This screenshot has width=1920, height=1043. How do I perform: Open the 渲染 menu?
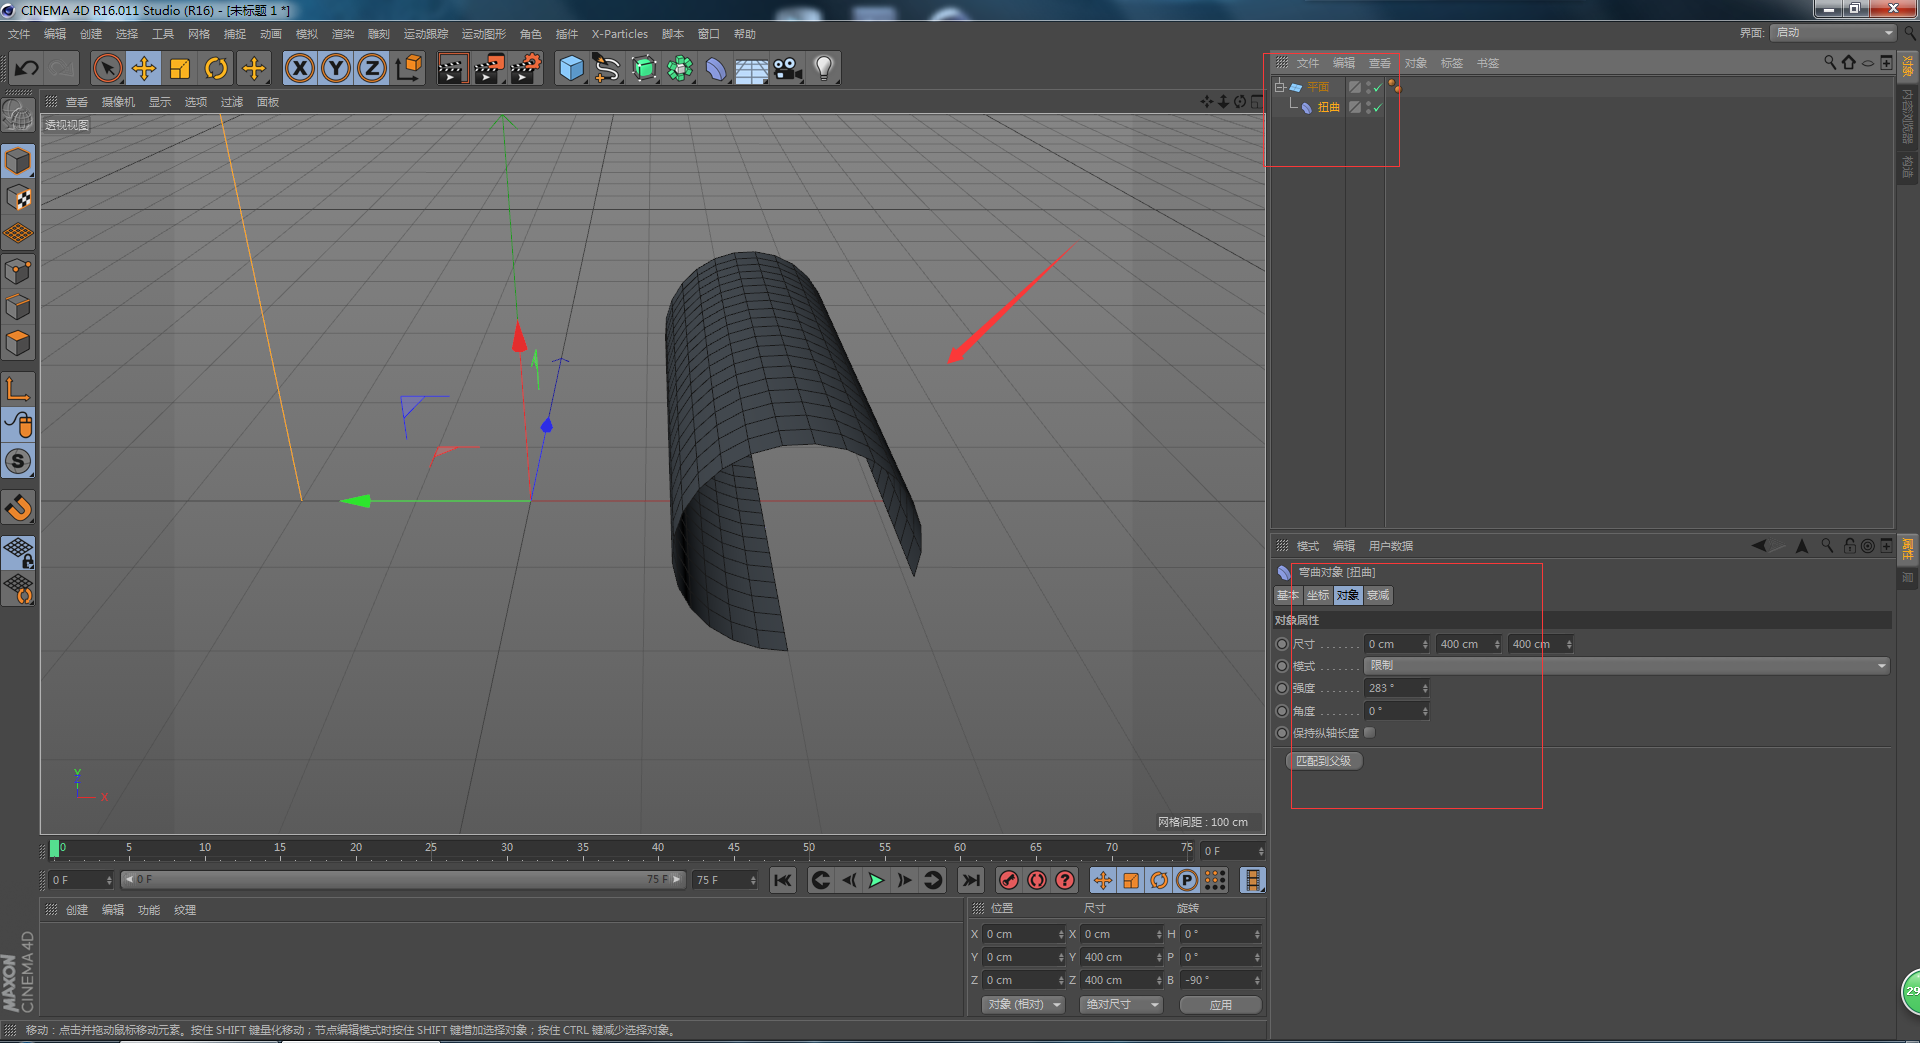[343, 34]
